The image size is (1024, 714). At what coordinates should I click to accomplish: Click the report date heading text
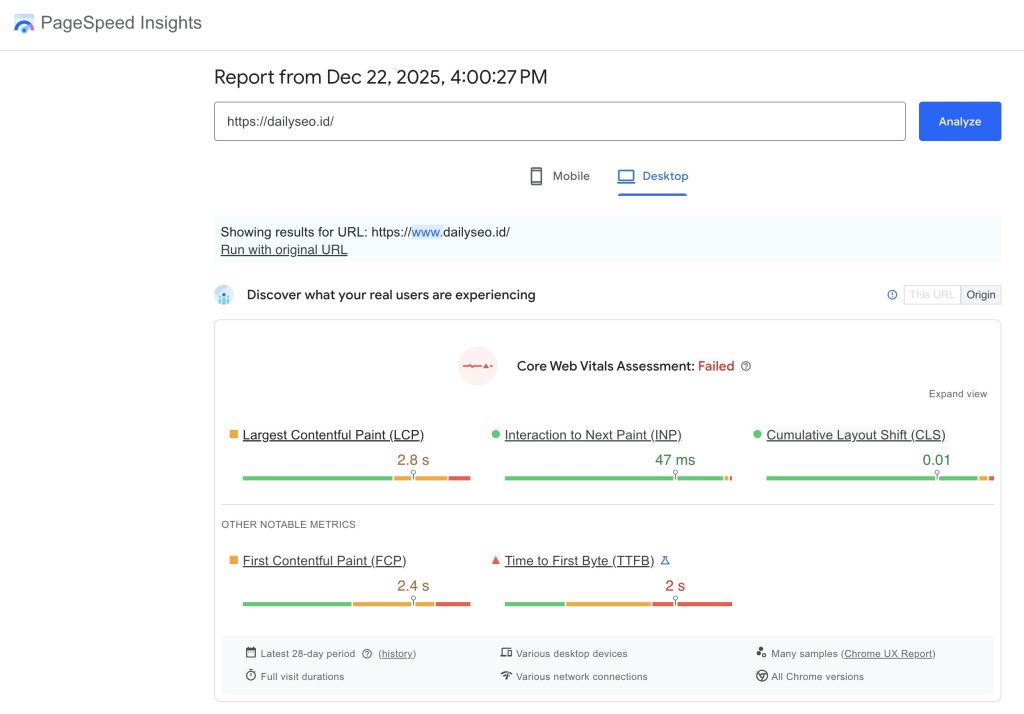(381, 77)
